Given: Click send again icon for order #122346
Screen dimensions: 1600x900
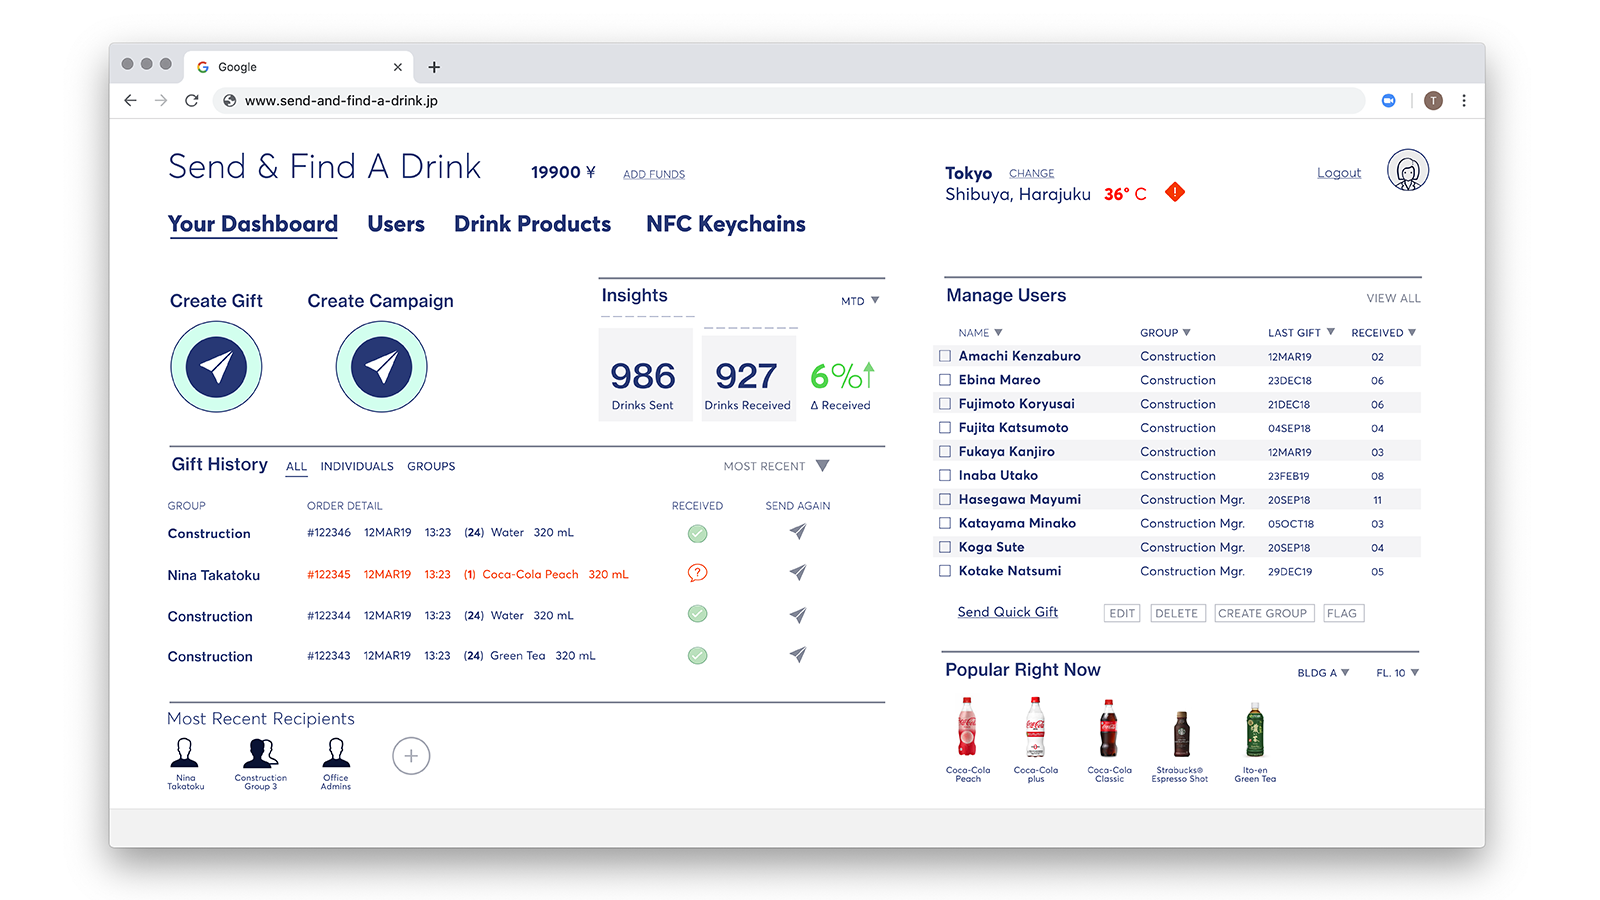Looking at the screenshot, I should click(x=797, y=532).
